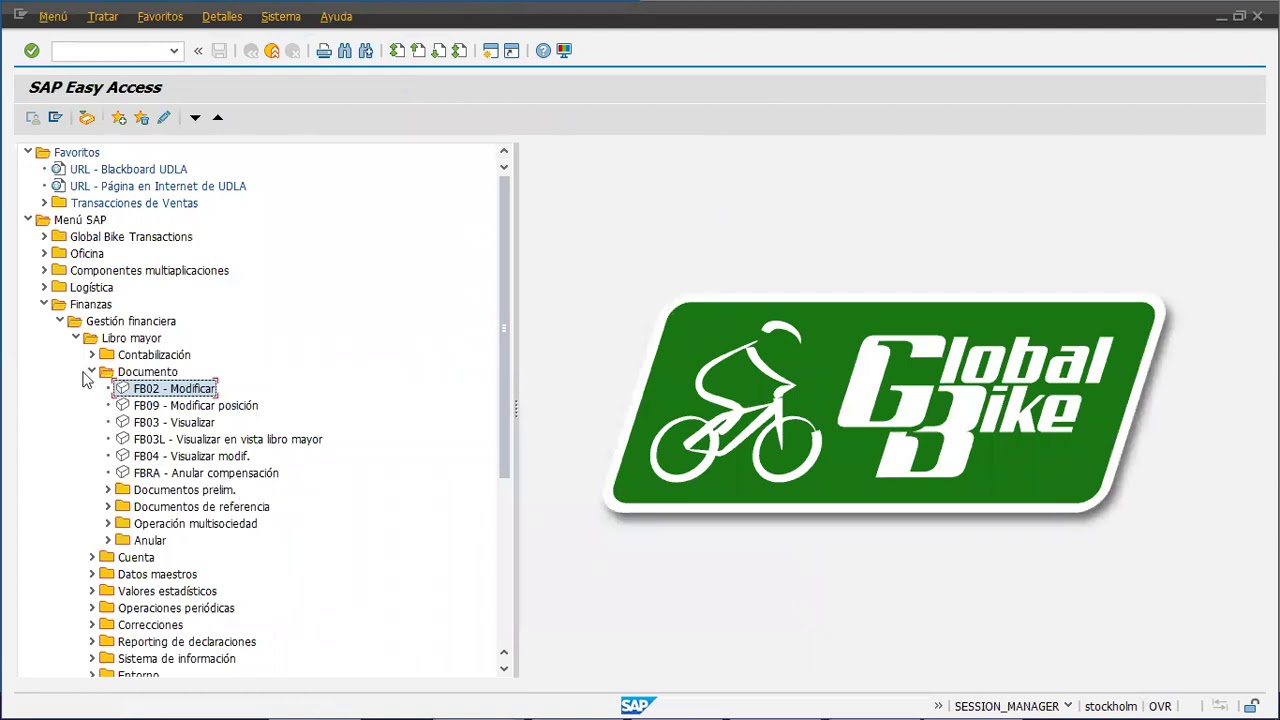Open the Menú menu
Viewport: 1280px width, 720px height.
click(53, 17)
